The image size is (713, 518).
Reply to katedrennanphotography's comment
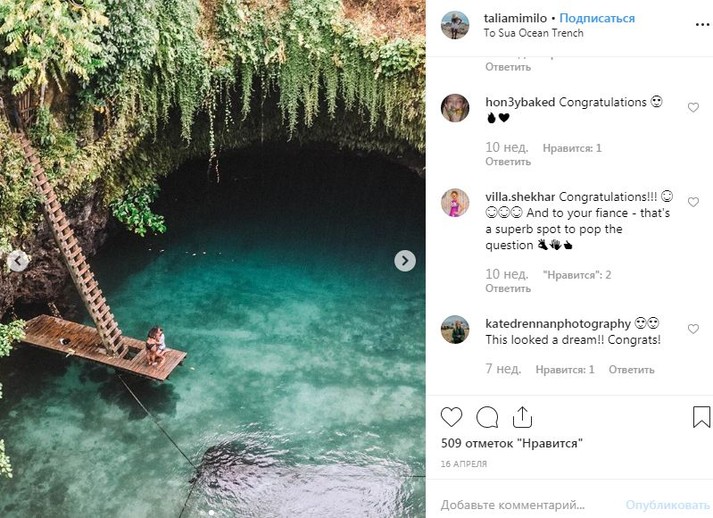631,370
